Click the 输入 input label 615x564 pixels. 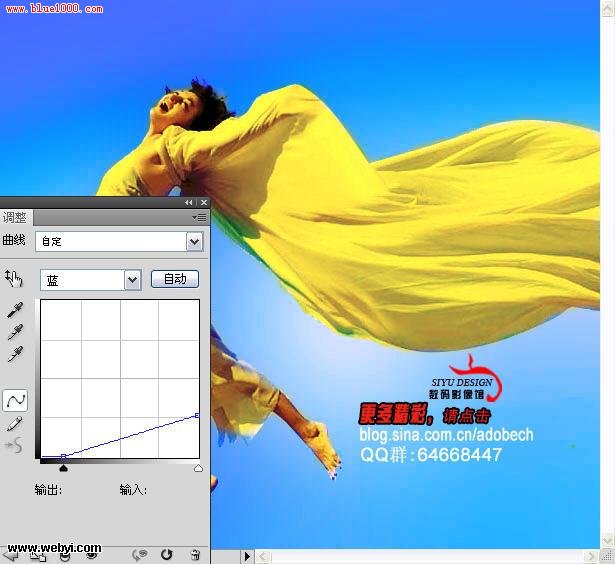[x=133, y=489]
